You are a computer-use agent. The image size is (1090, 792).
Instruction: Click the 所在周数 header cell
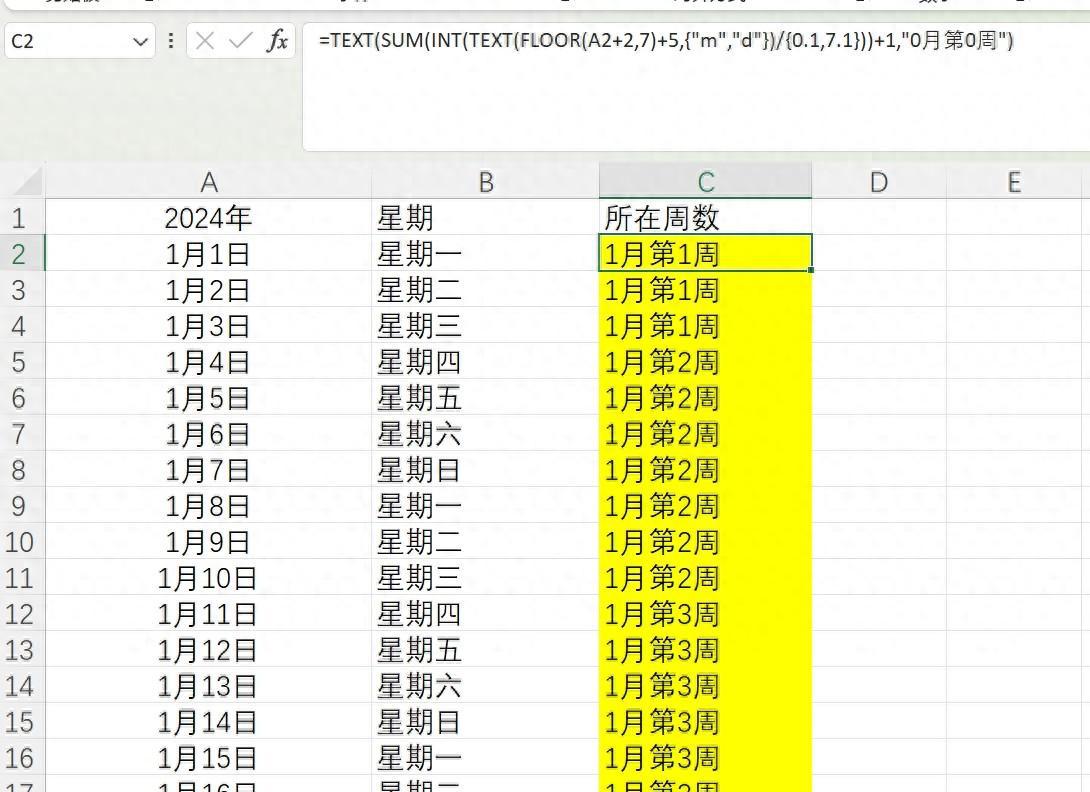point(706,218)
